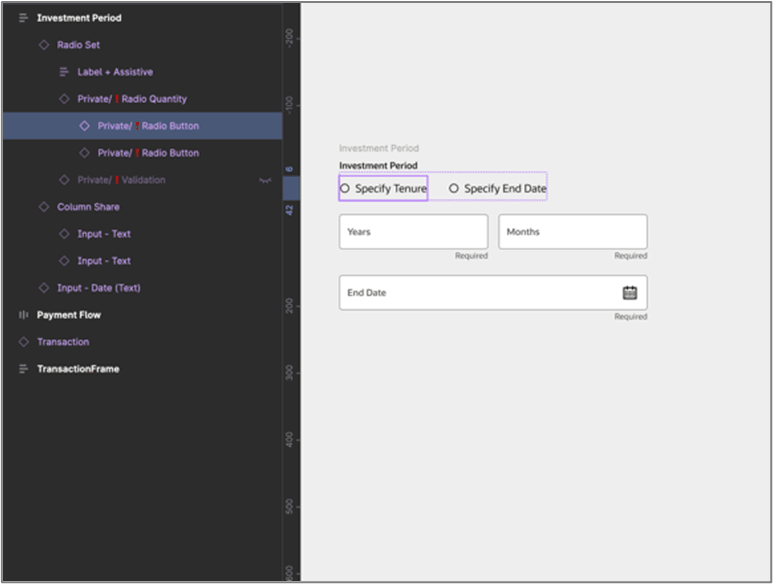Select the highlighted Private/ Radio Button layer
This screenshot has height=584, width=773.
coord(143,126)
